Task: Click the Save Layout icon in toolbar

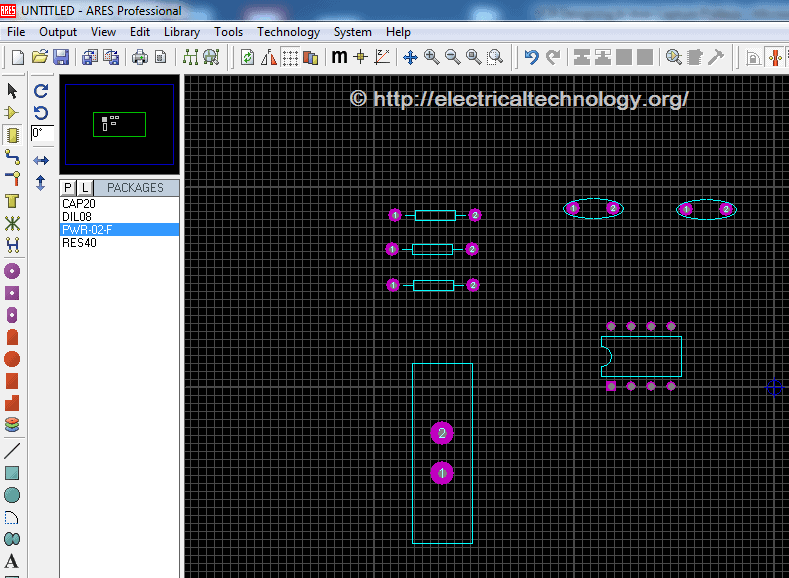Action: 61,57
